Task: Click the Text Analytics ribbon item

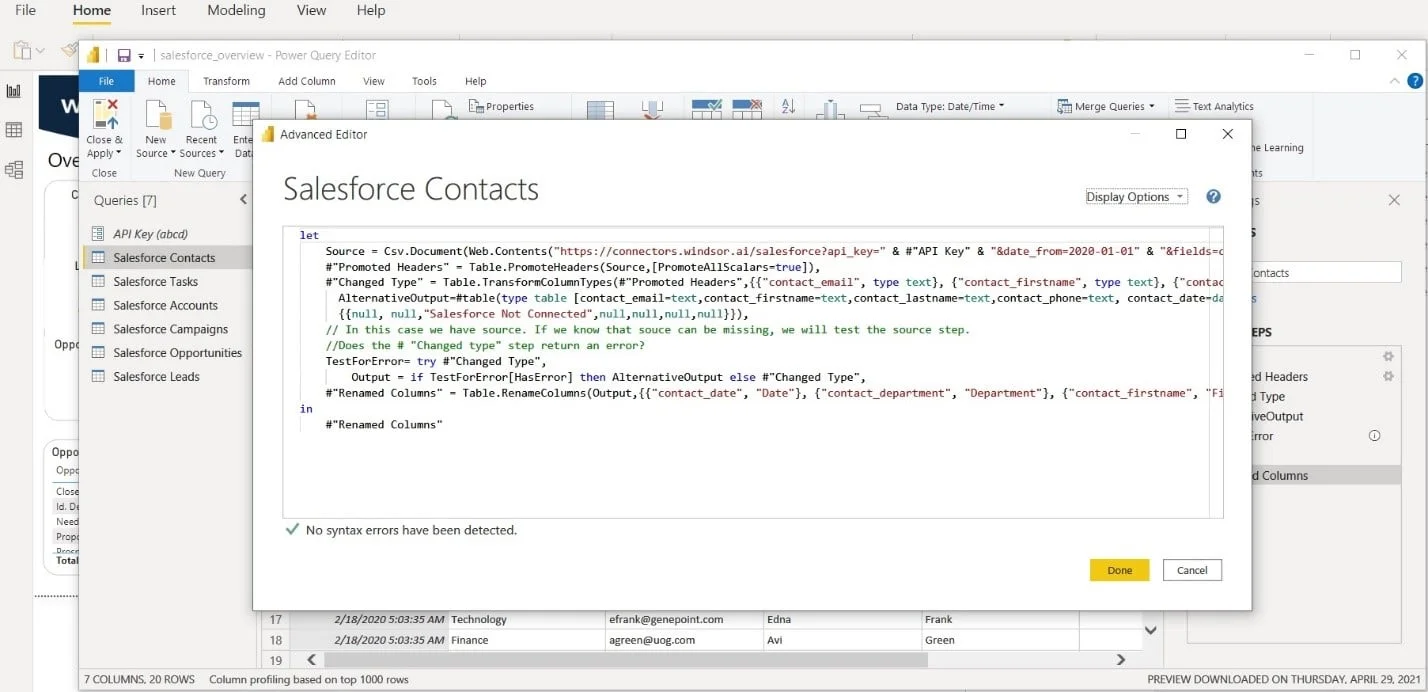Action: pyautogui.click(x=1214, y=106)
